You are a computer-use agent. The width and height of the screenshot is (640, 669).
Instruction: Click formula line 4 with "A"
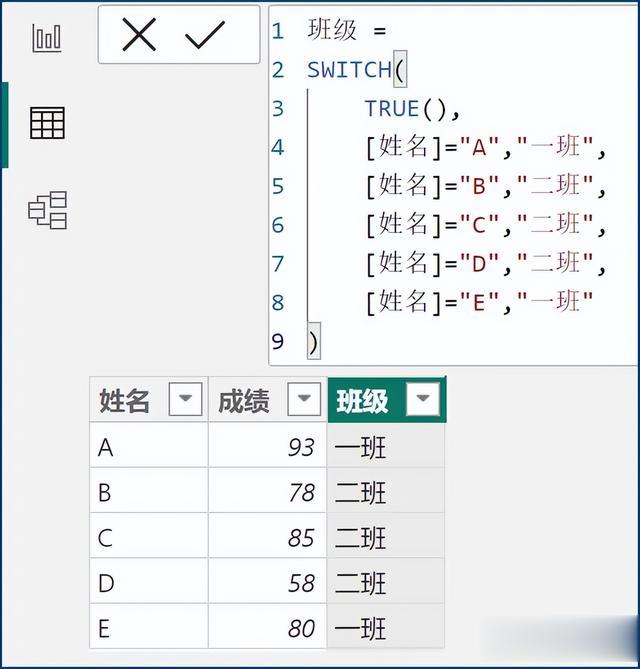click(486, 148)
